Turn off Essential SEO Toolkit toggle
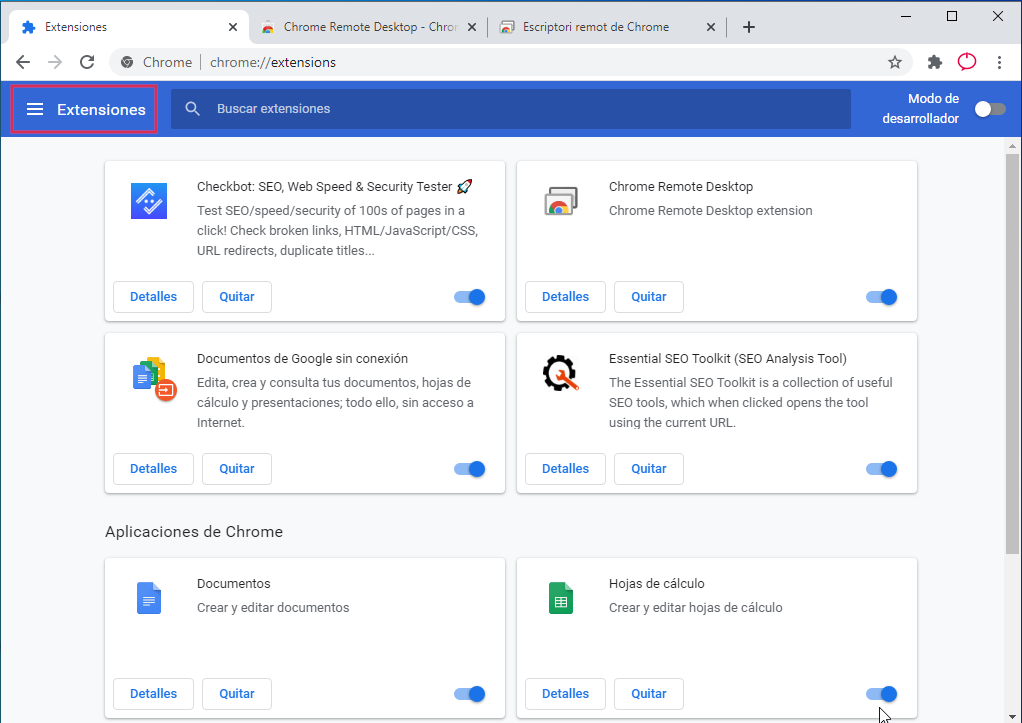The image size is (1022, 723). pos(882,469)
